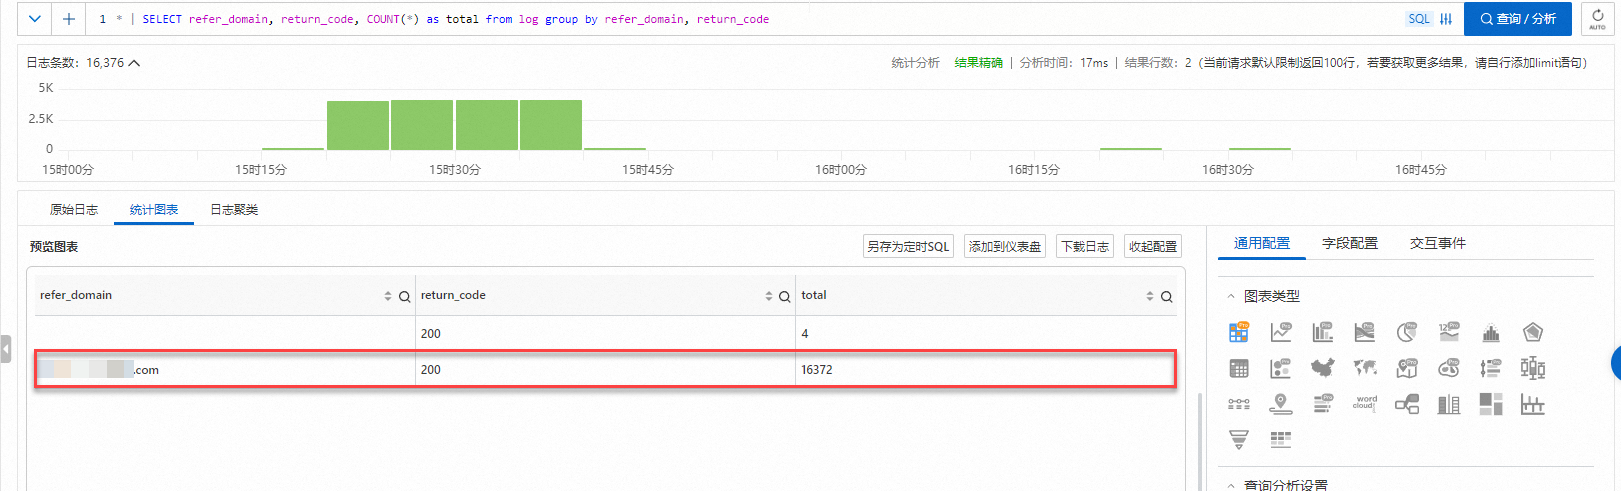The image size is (1621, 491).
Task: Click 下载日志 button
Action: tap(1085, 246)
